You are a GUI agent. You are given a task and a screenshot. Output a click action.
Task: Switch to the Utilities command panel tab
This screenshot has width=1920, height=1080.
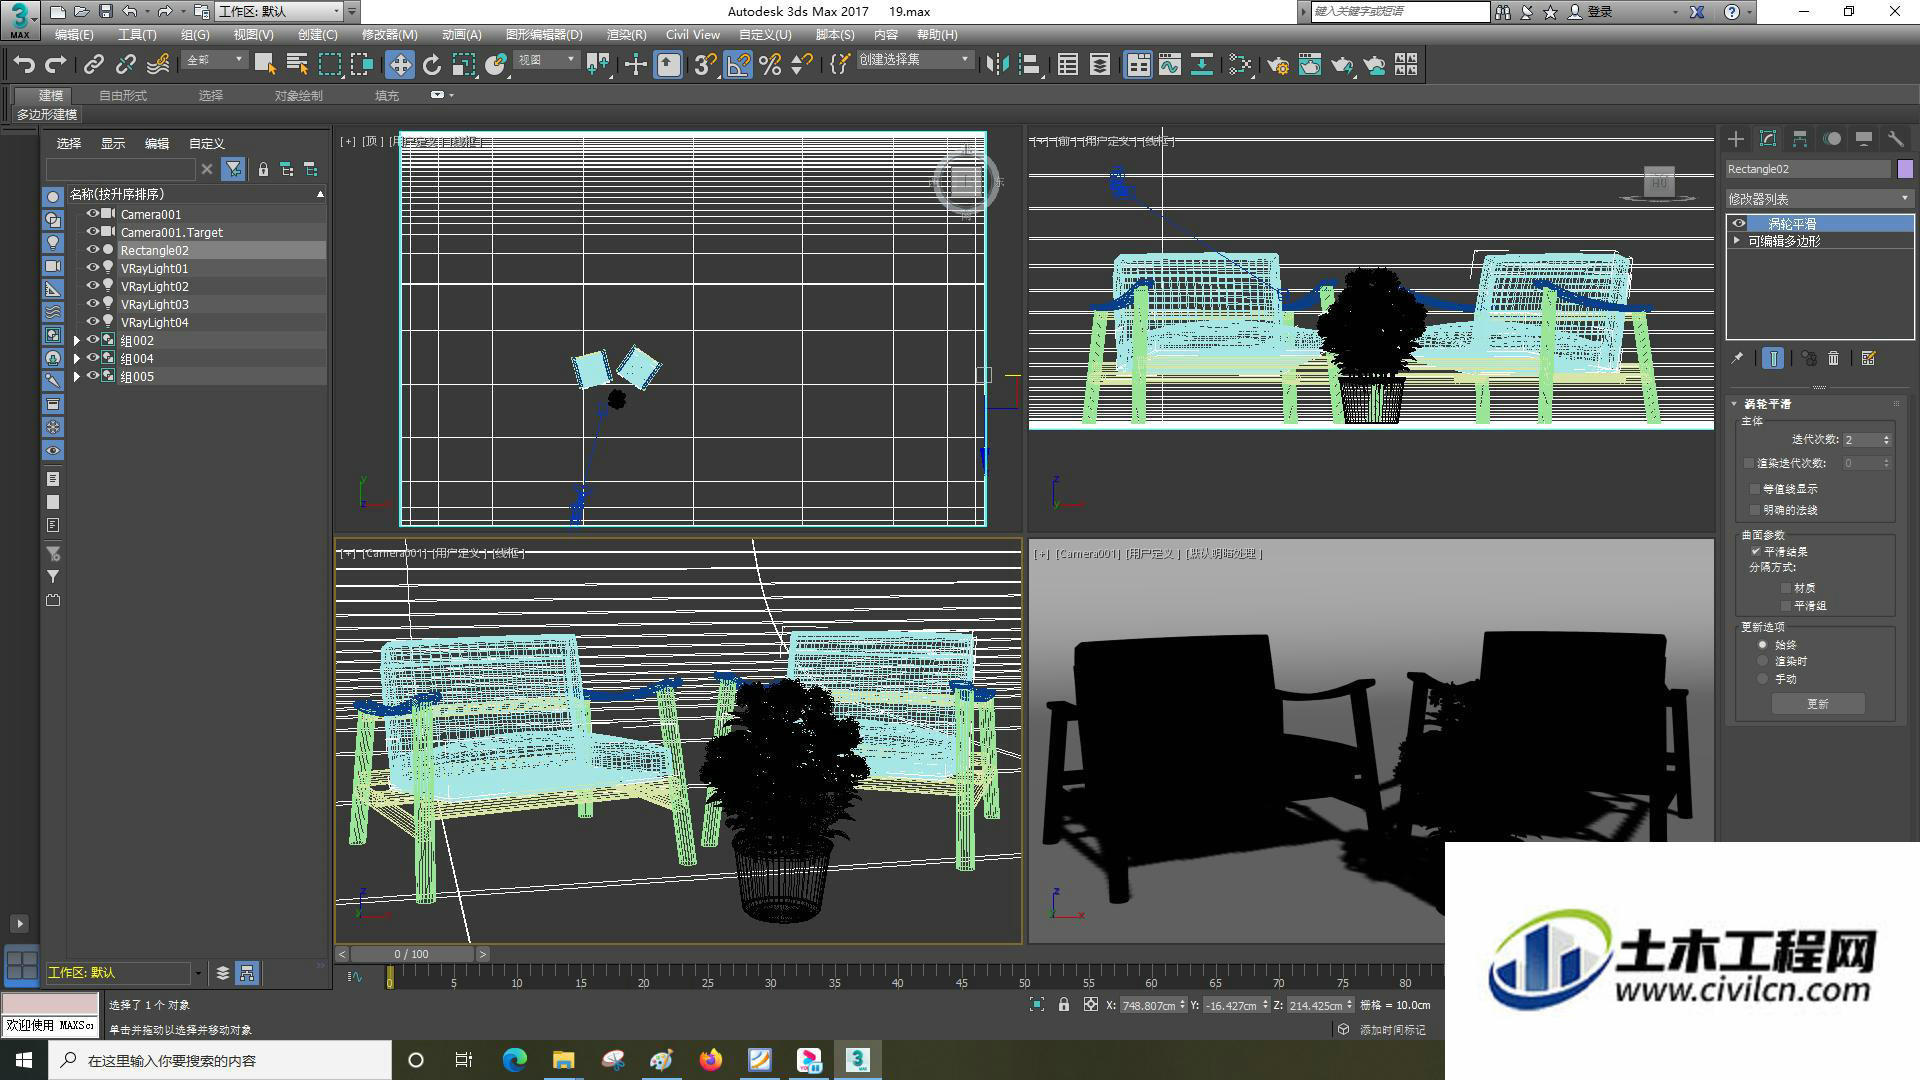coord(1896,139)
